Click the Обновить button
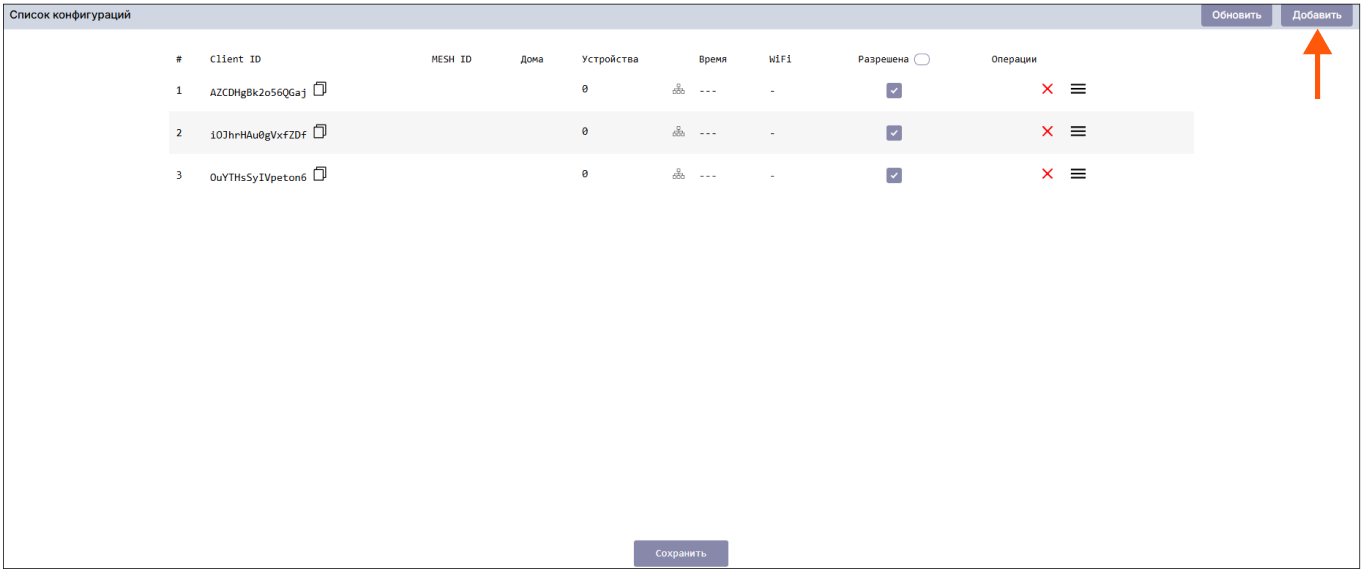The image size is (1363, 572). click(1236, 15)
